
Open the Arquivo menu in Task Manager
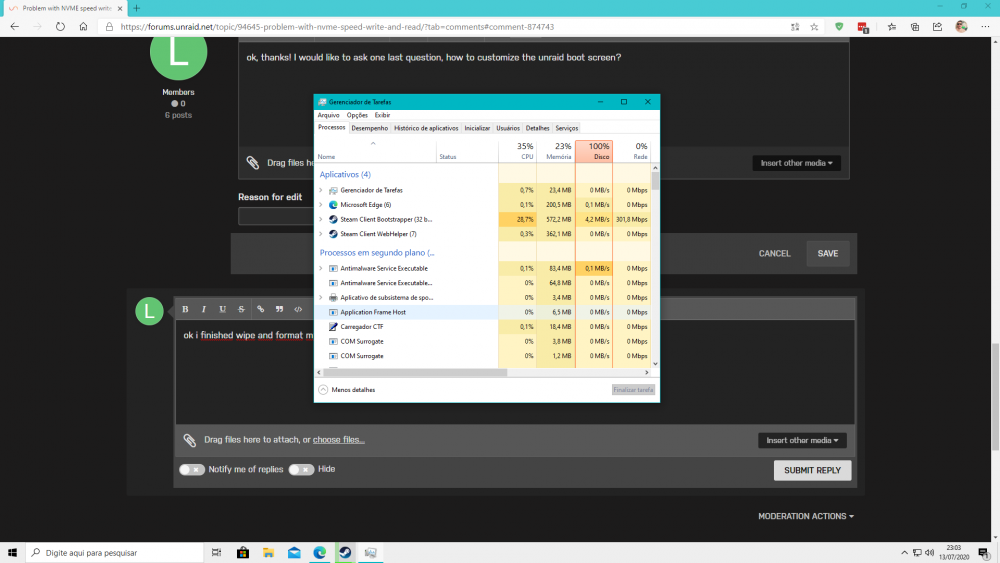pyautogui.click(x=328, y=115)
